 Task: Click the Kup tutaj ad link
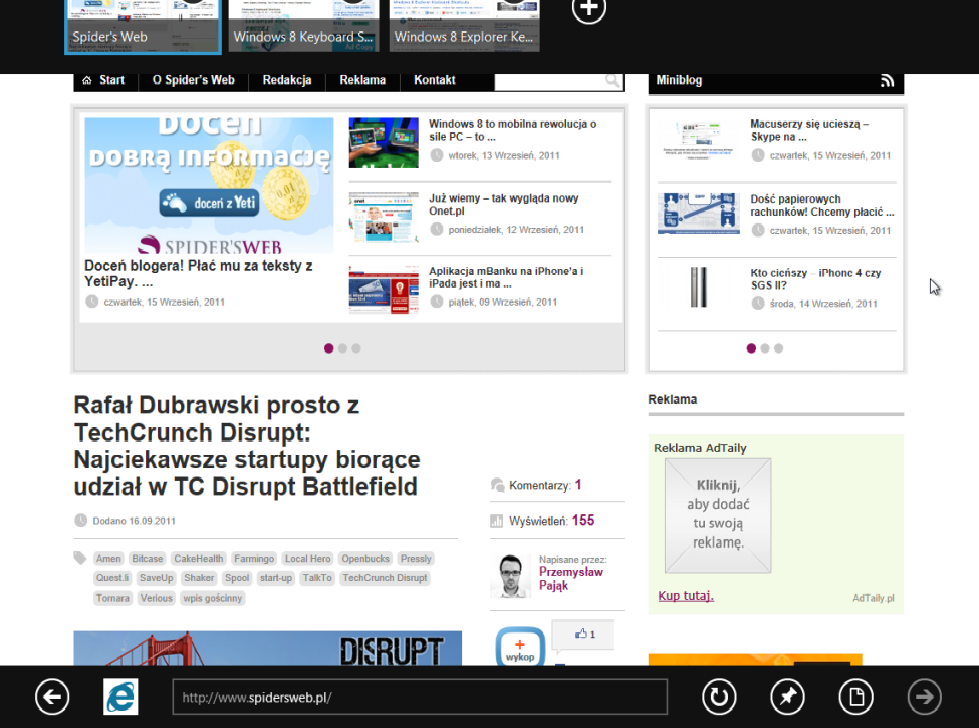(686, 596)
